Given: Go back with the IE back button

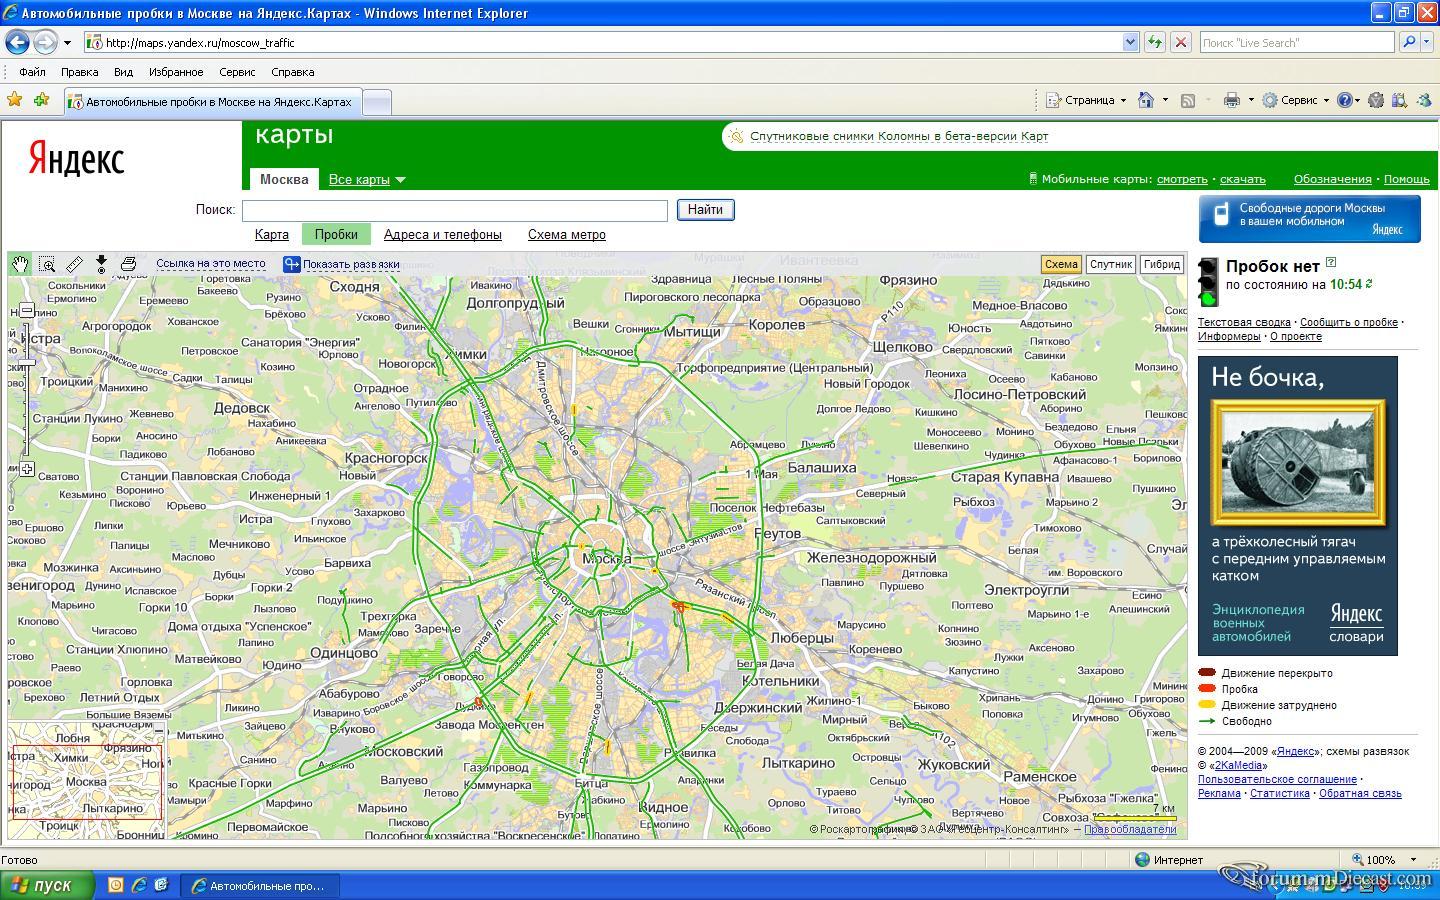Looking at the screenshot, I should 17,42.
